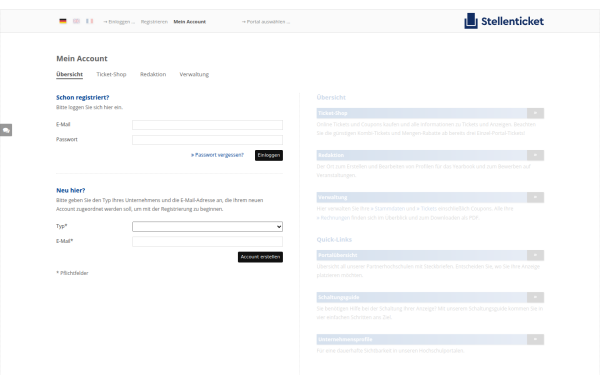Focus the login E-Mail field
Viewport: 600px width, 375px height.
click(x=207, y=125)
